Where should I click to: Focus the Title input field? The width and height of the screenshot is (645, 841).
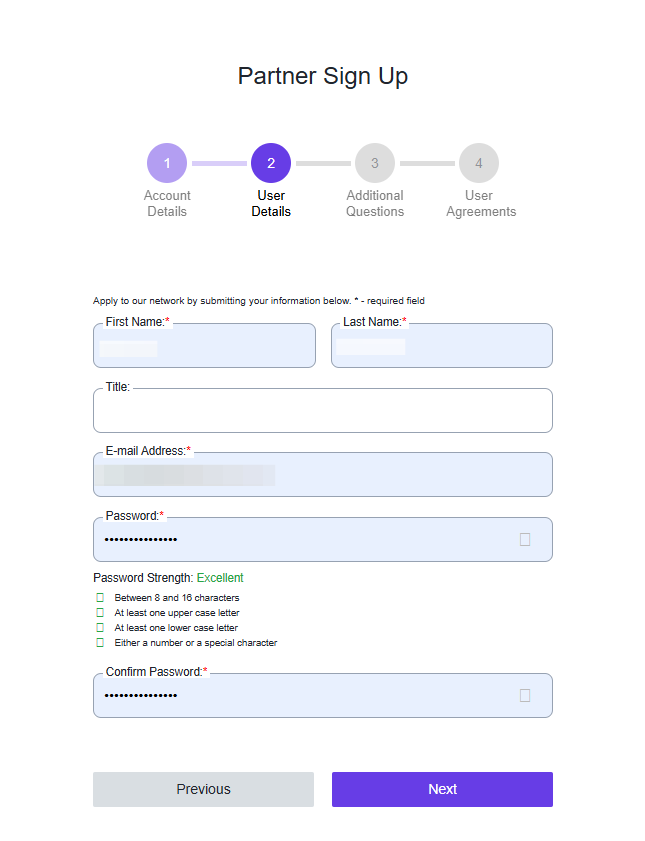click(322, 410)
